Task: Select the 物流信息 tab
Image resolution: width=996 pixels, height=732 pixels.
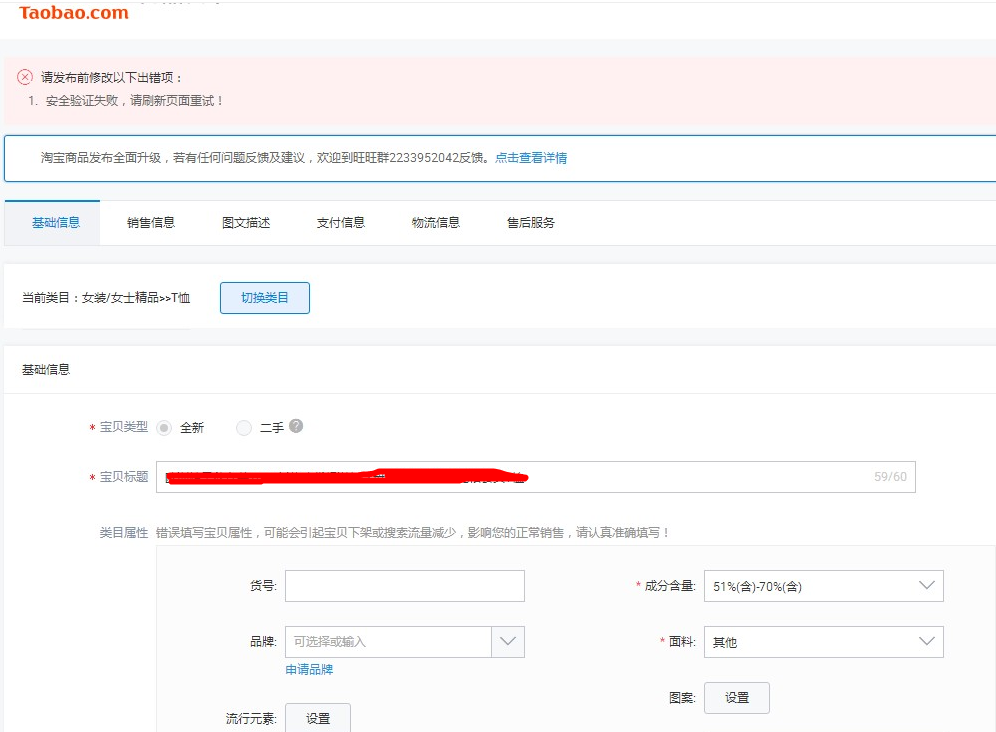Action: coord(436,223)
